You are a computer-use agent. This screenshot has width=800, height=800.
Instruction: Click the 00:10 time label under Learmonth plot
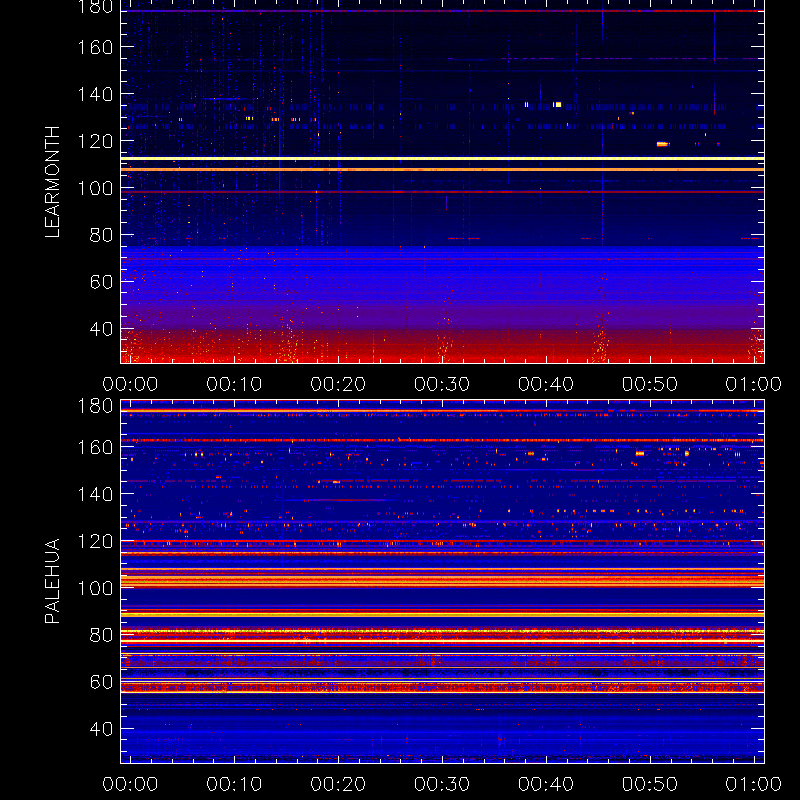[234, 384]
